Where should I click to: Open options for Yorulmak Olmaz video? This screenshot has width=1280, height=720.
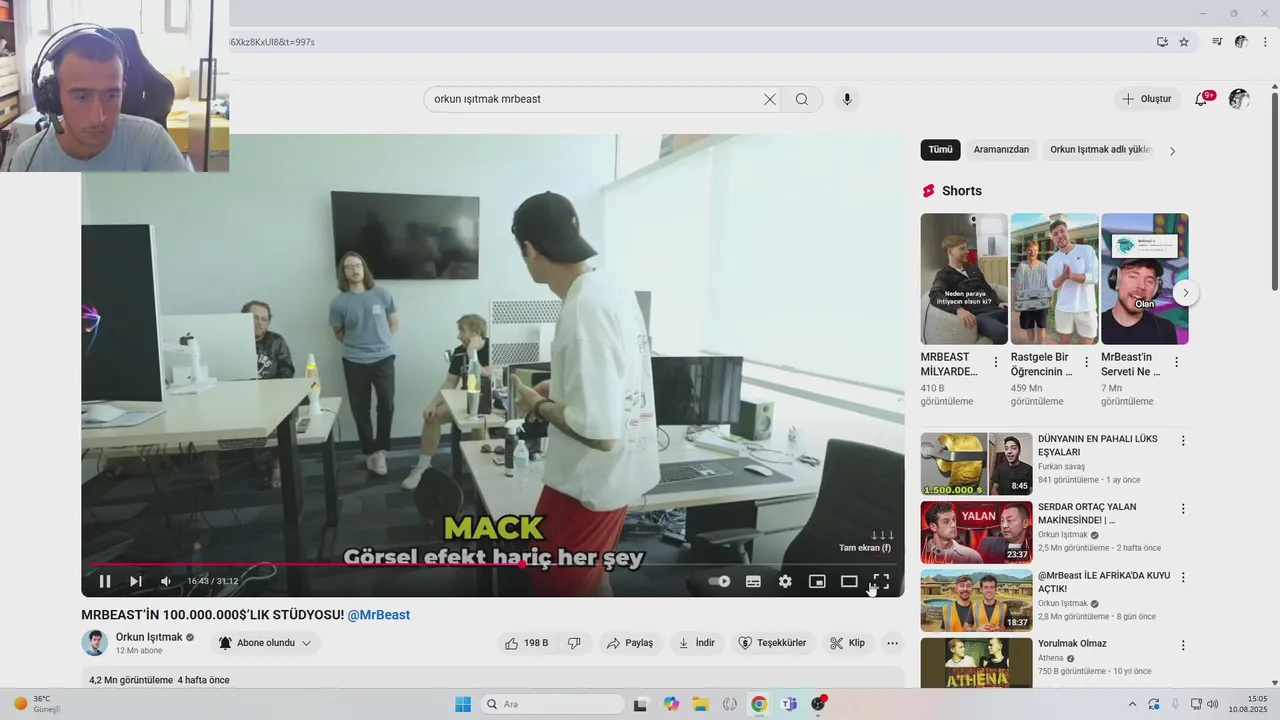coord(1183,646)
